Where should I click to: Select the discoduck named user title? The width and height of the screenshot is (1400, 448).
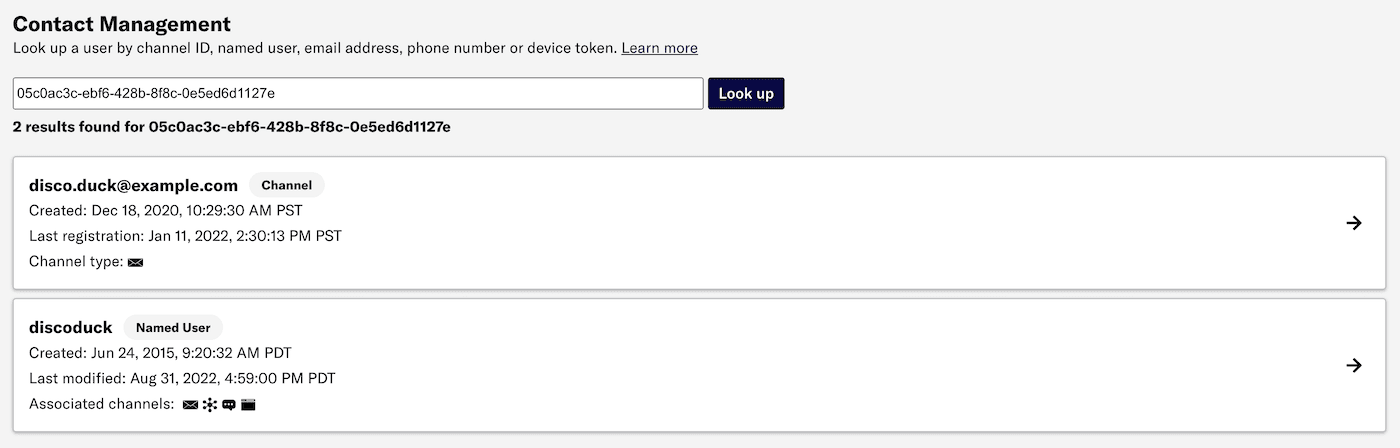point(71,327)
